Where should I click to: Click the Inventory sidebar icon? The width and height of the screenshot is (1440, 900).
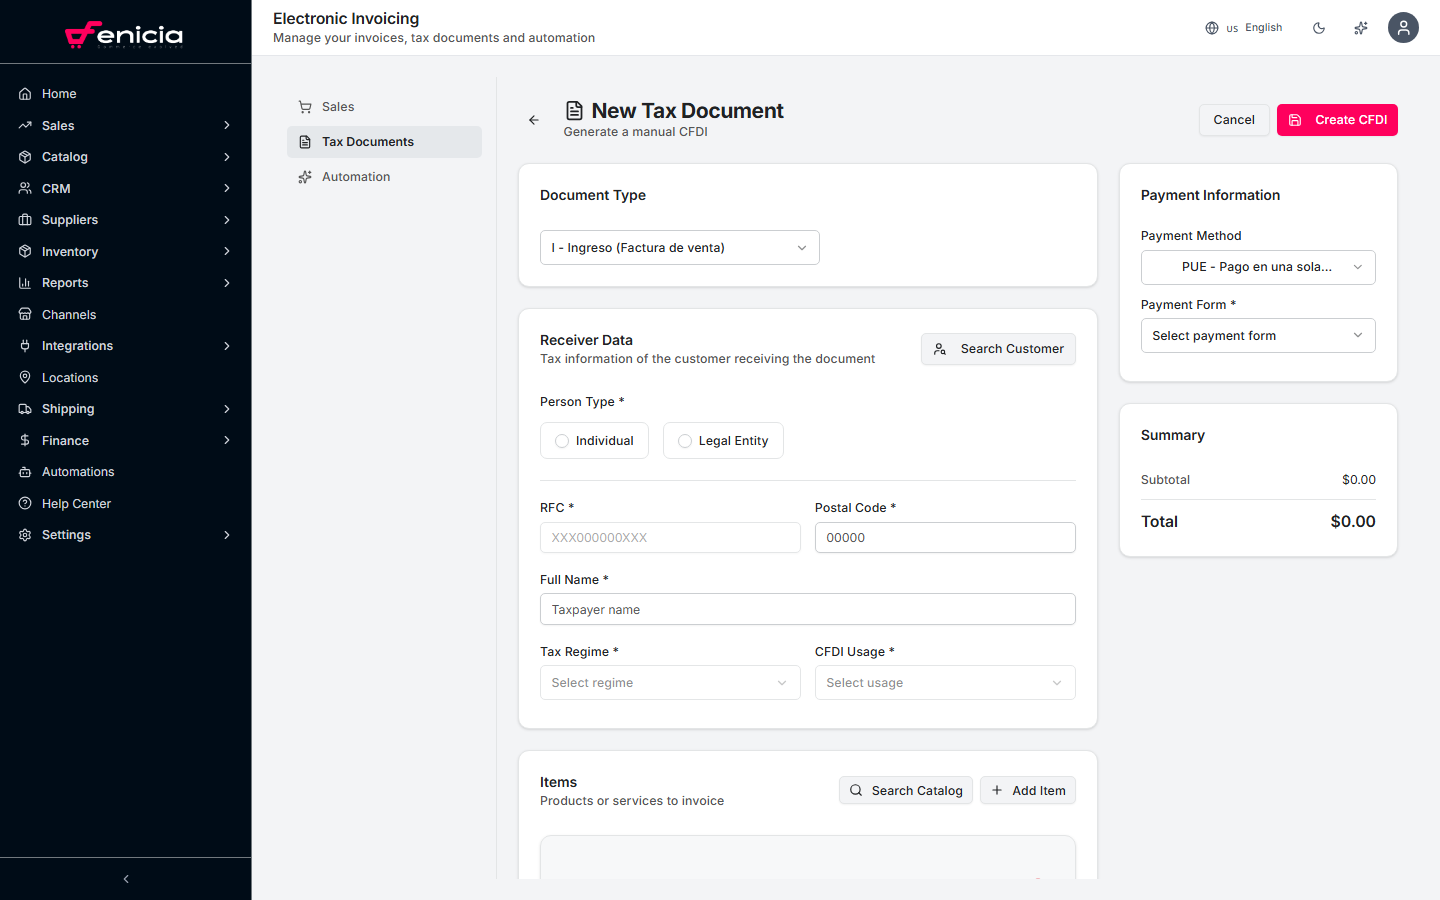click(25, 251)
